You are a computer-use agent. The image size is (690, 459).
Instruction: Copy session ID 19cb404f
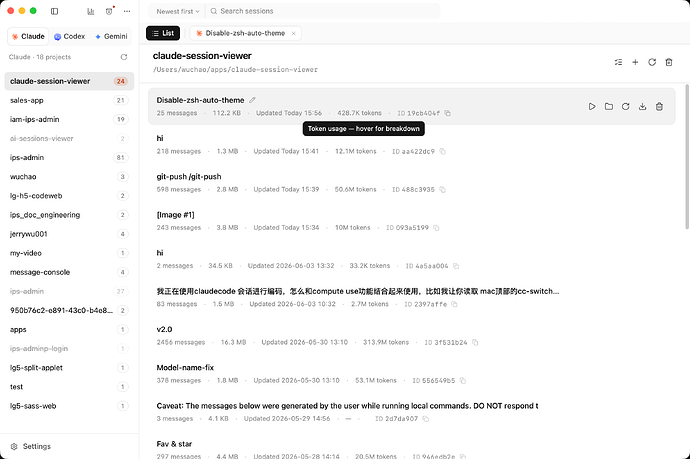[448, 114]
